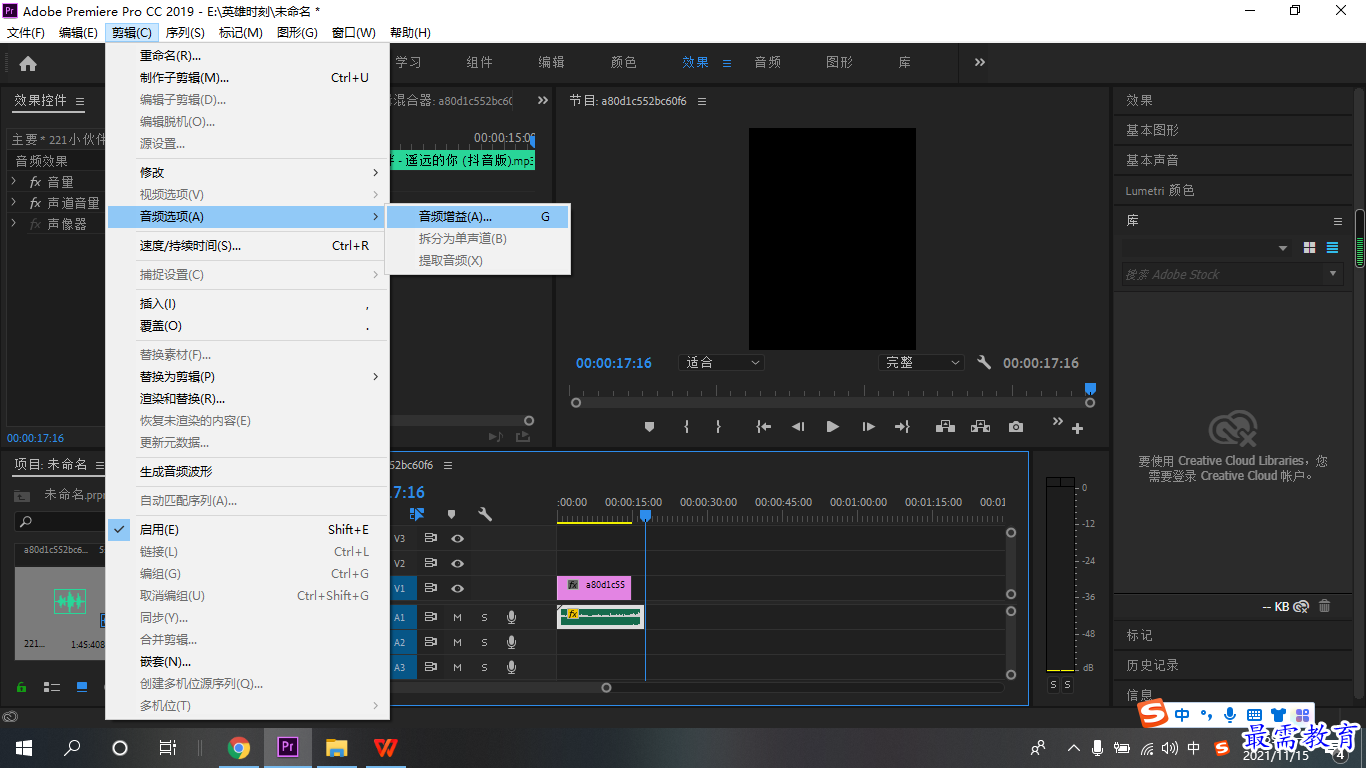Add marker in the timeline panel
This screenshot has height=768, width=1366.
[451, 514]
